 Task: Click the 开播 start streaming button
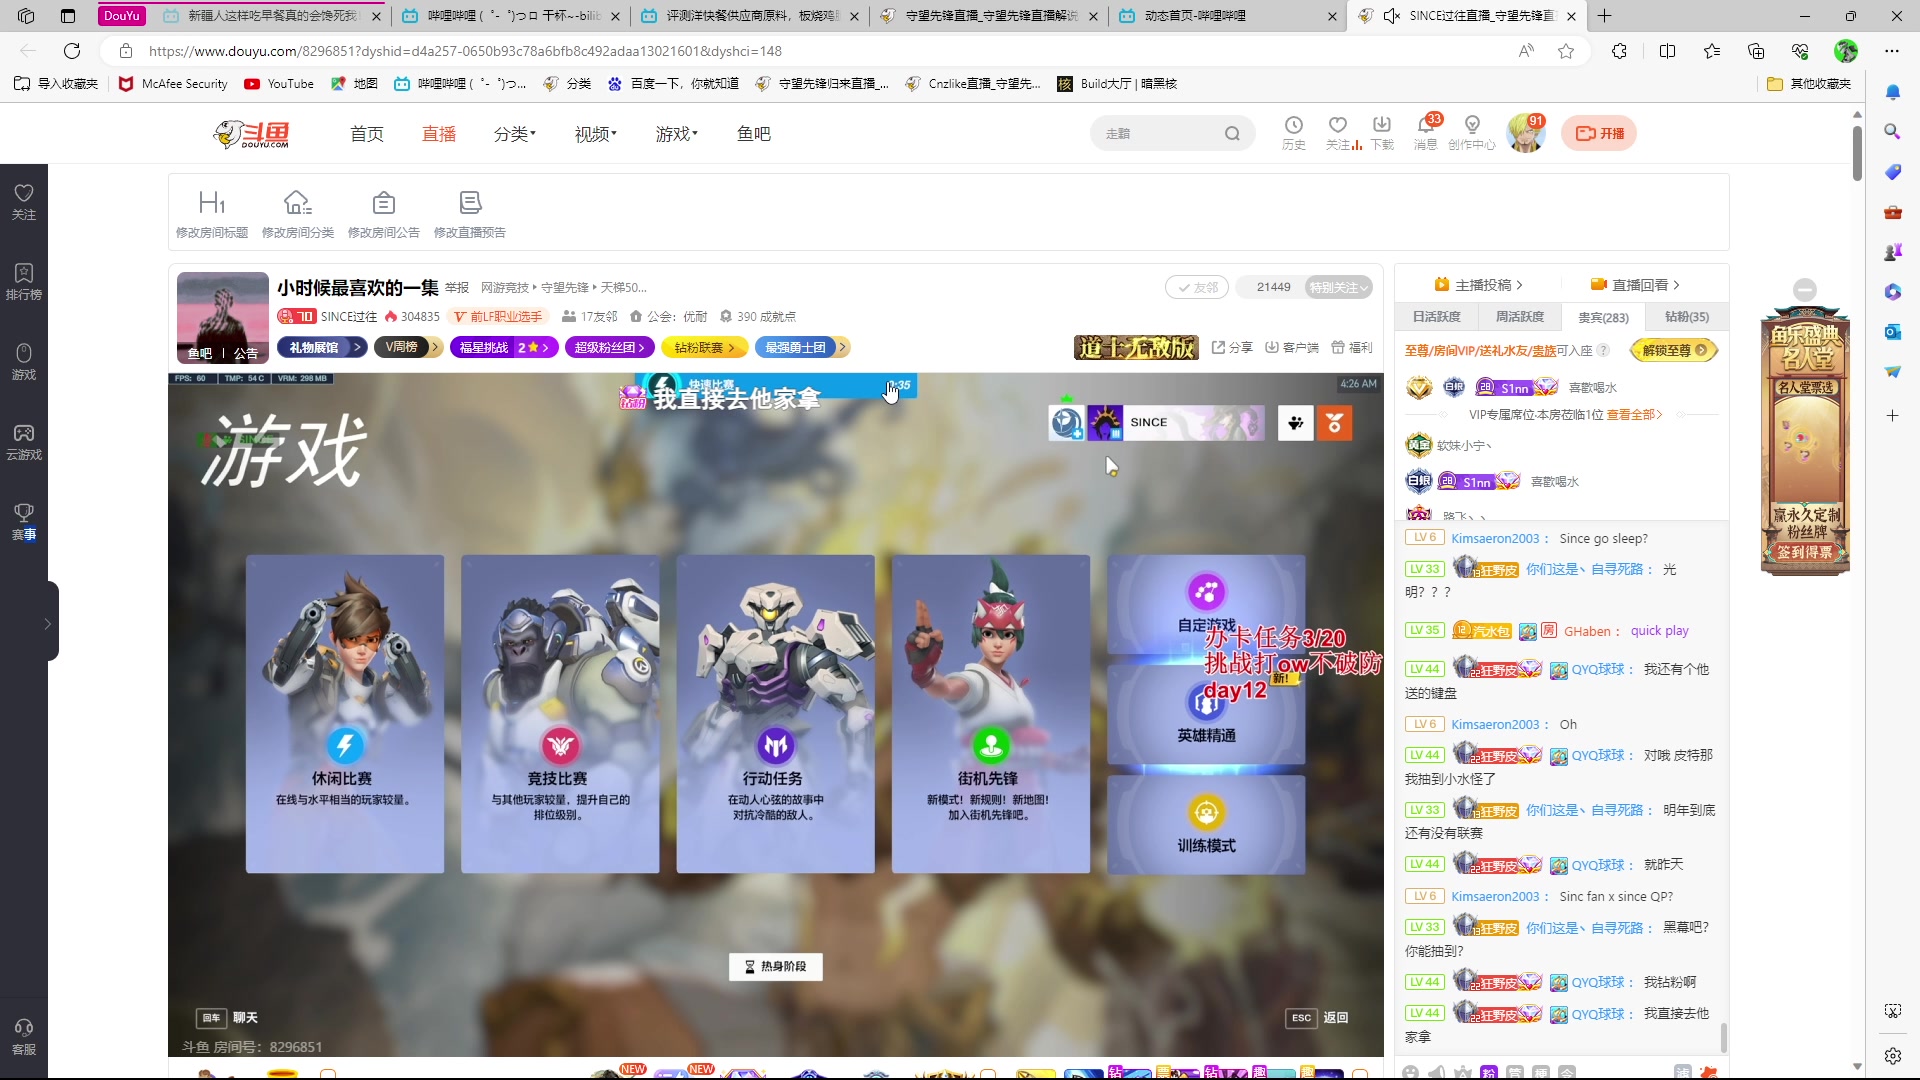1599,133
